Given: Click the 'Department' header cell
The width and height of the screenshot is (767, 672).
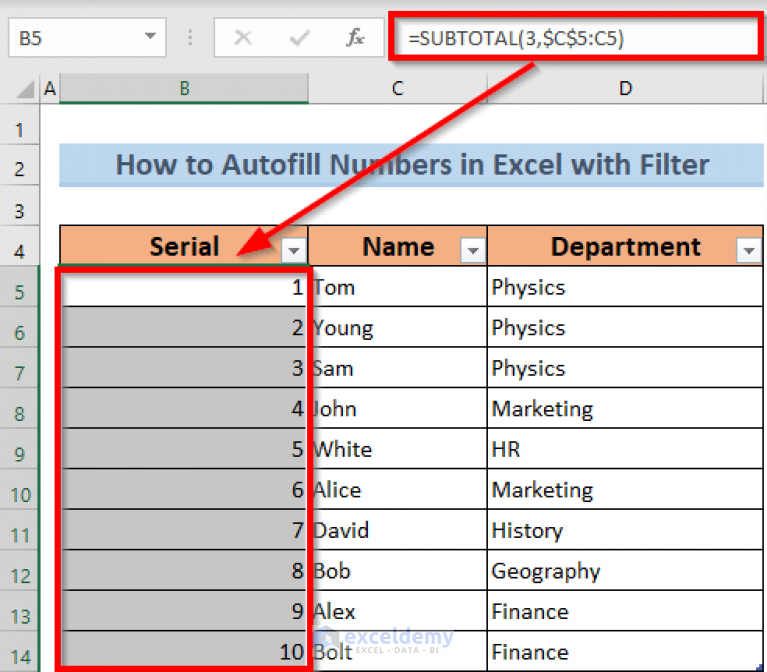Looking at the screenshot, I should [x=625, y=246].
